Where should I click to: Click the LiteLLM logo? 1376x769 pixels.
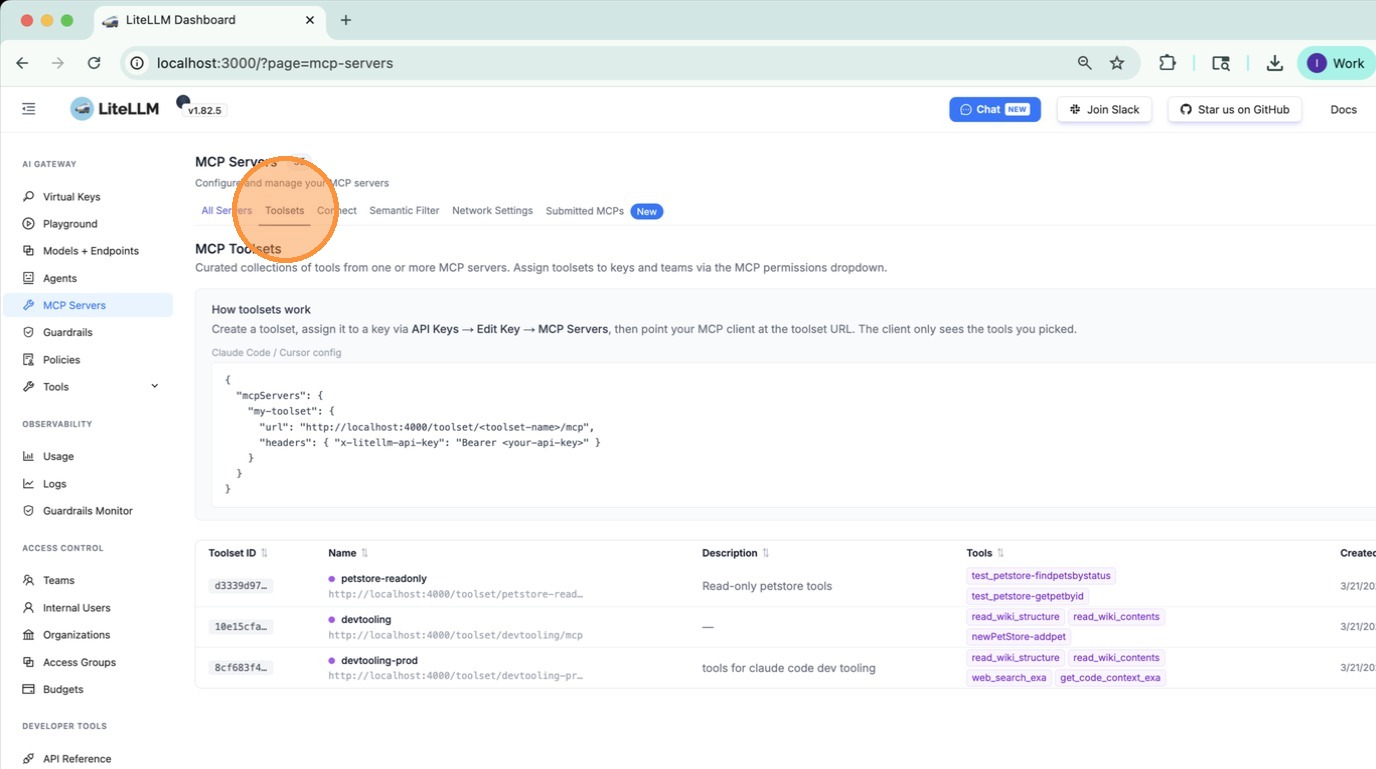coord(115,109)
